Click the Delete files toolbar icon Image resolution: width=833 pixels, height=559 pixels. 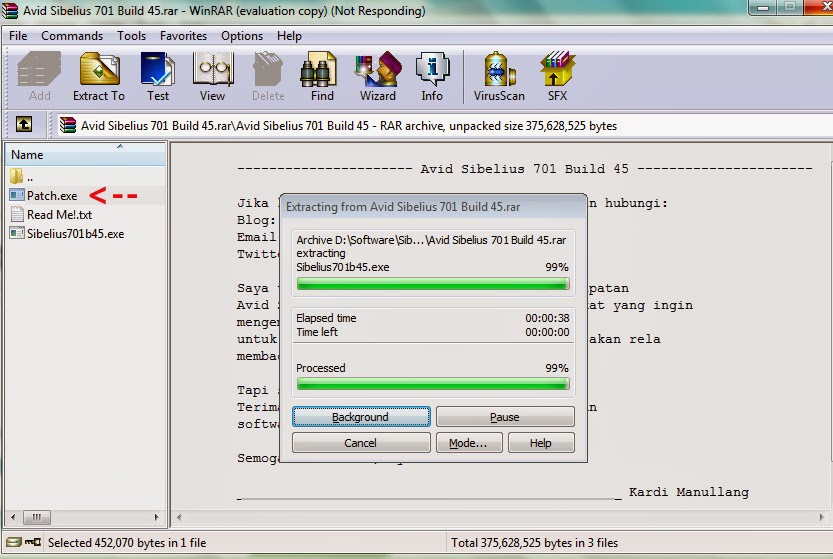(268, 77)
